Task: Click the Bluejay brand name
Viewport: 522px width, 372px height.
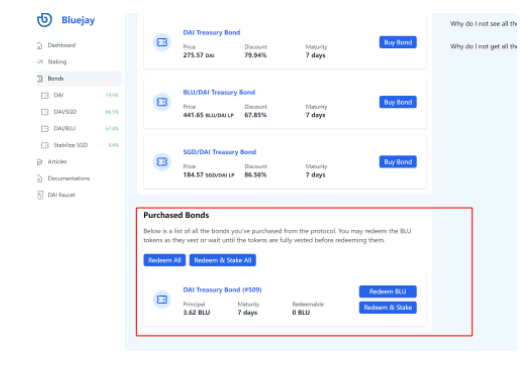Action: 78,20
